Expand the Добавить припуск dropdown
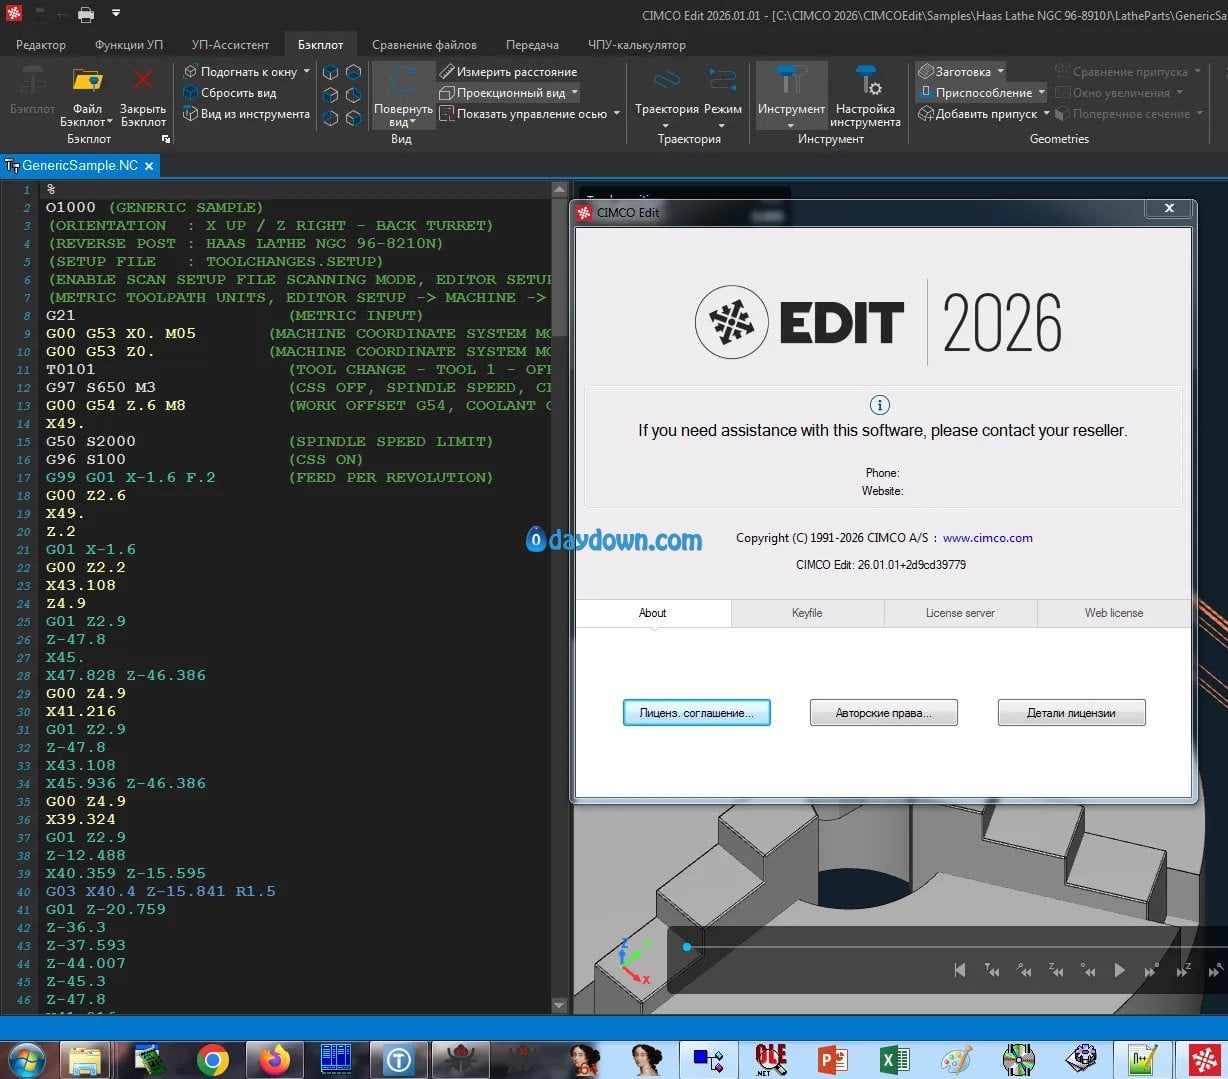Viewport: 1228px width, 1079px height. 1047,114
